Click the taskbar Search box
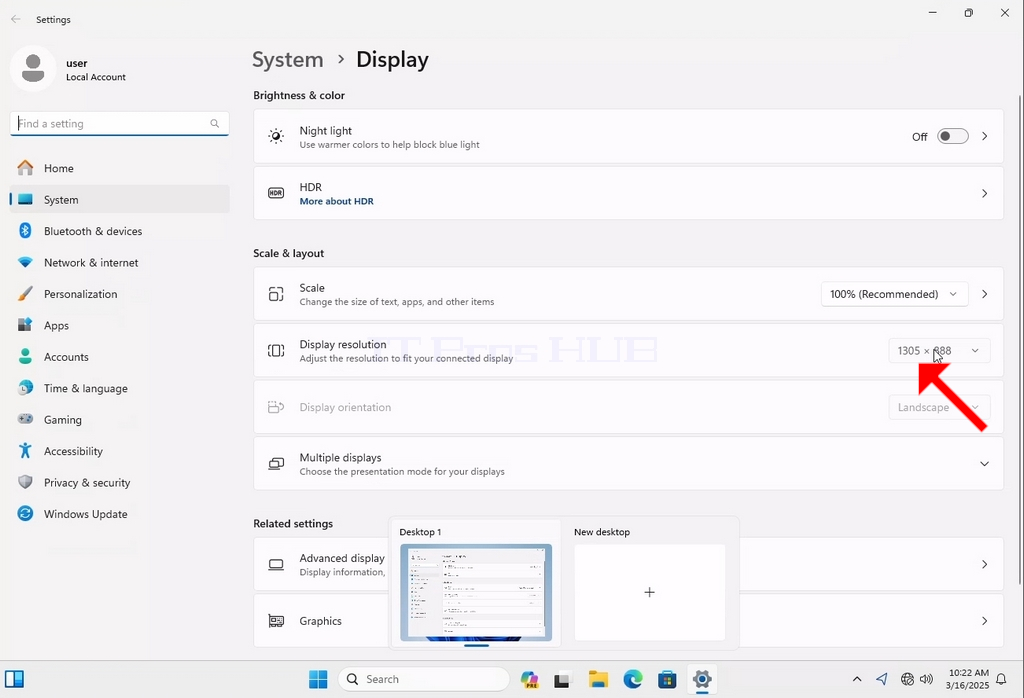Viewport: 1024px width, 698px height. point(424,679)
